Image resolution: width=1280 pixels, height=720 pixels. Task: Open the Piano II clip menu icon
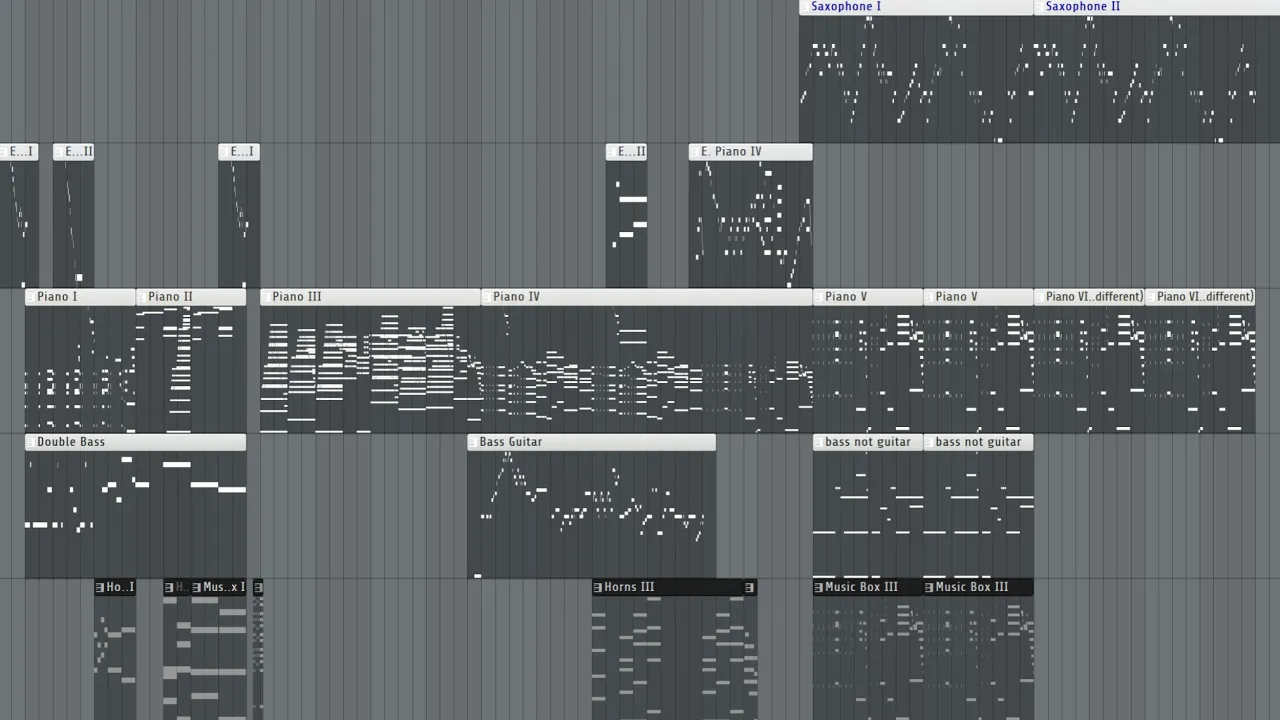142,297
